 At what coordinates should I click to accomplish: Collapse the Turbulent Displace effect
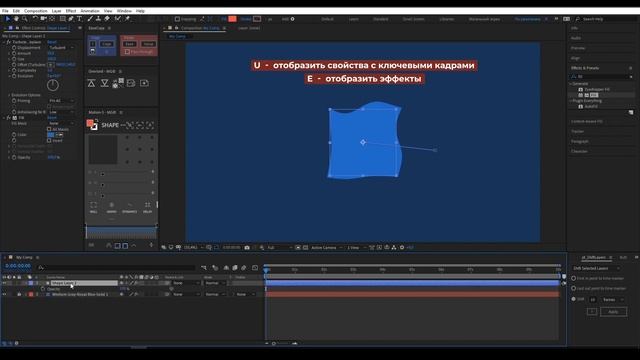pyautogui.click(x=4, y=42)
